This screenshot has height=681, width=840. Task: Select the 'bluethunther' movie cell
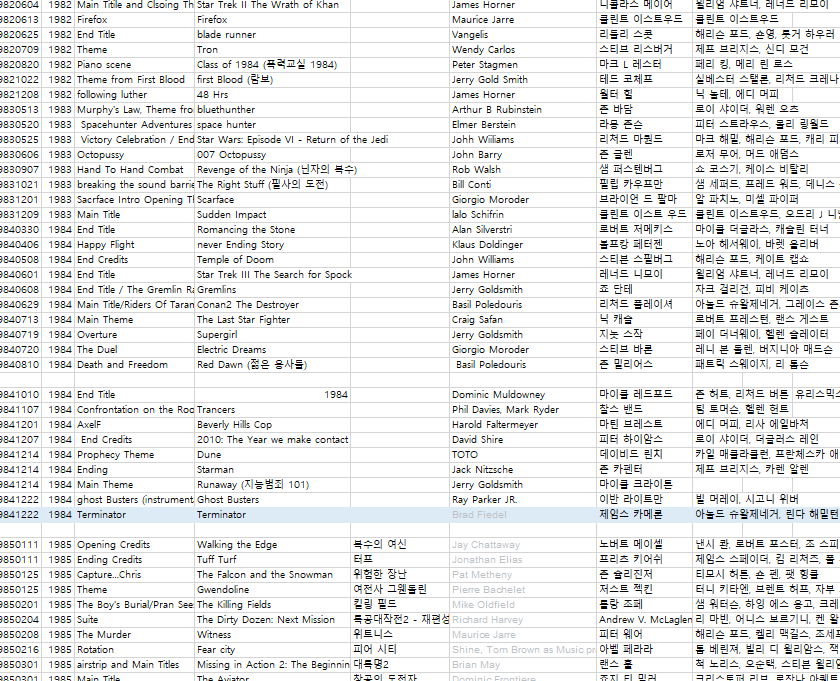click(272, 110)
